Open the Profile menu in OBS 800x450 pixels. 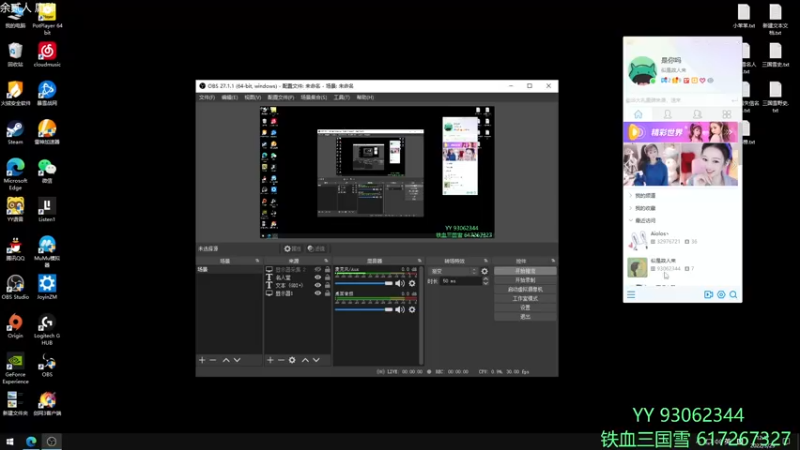click(280, 97)
